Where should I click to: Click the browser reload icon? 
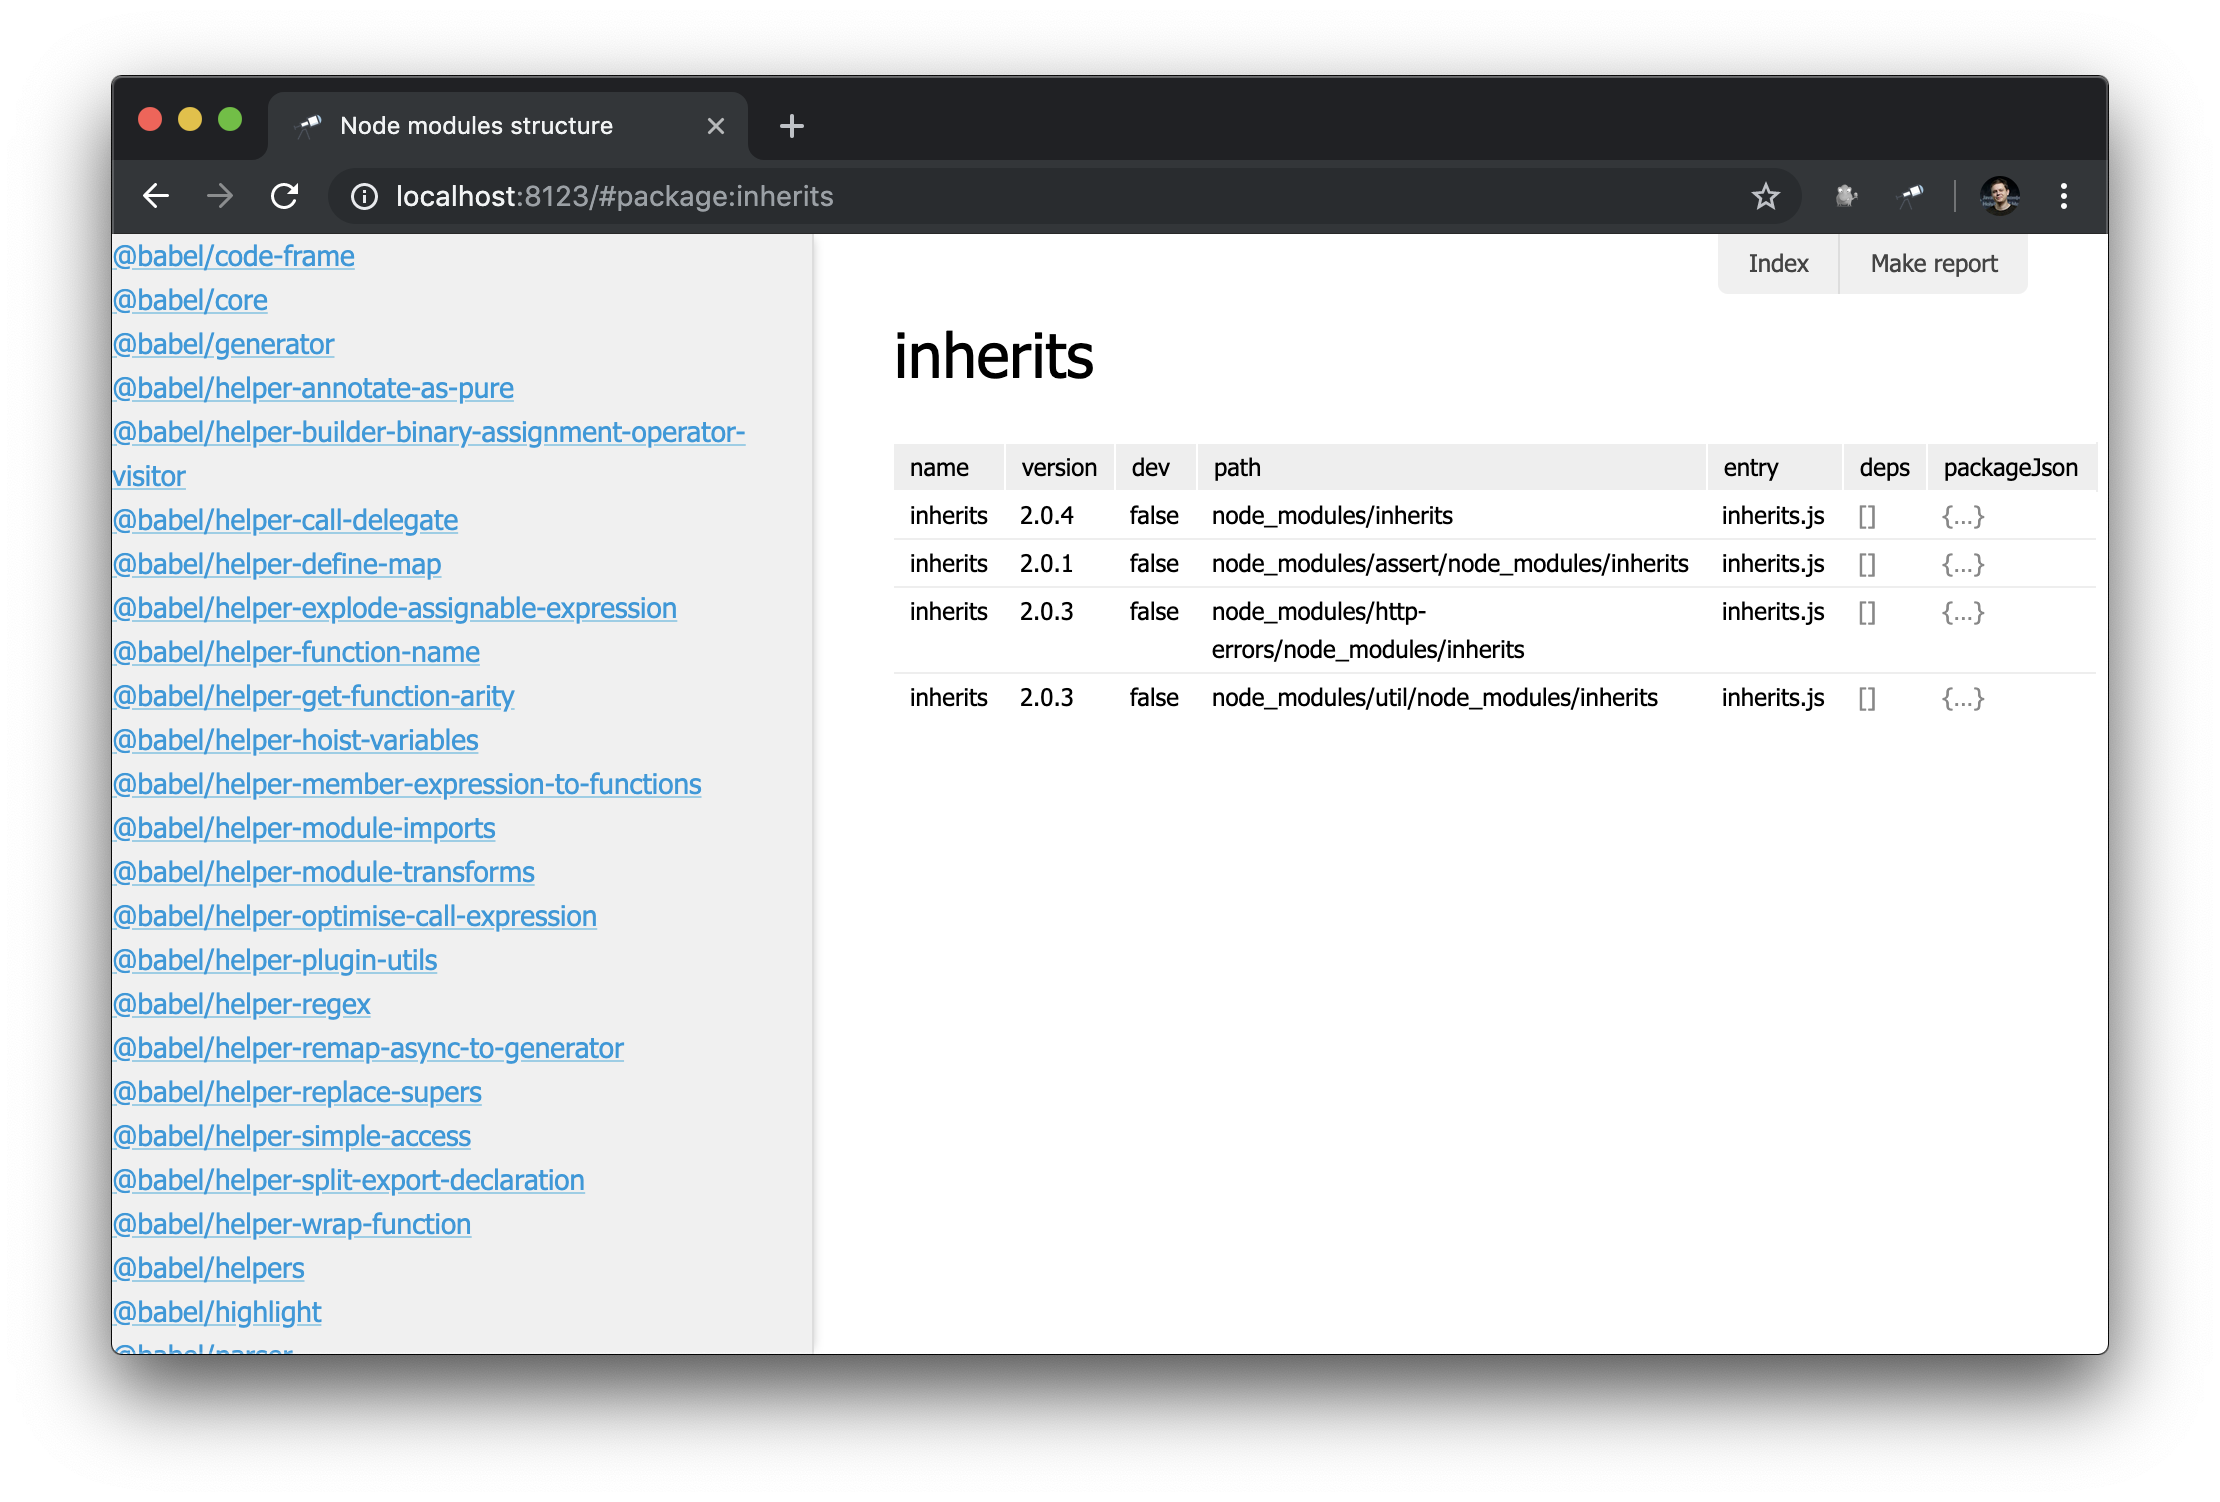[285, 196]
